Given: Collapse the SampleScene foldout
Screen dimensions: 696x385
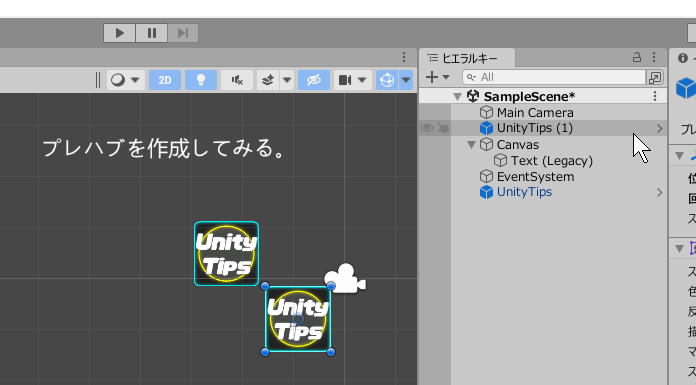Looking at the screenshot, I should (x=457, y=96).
